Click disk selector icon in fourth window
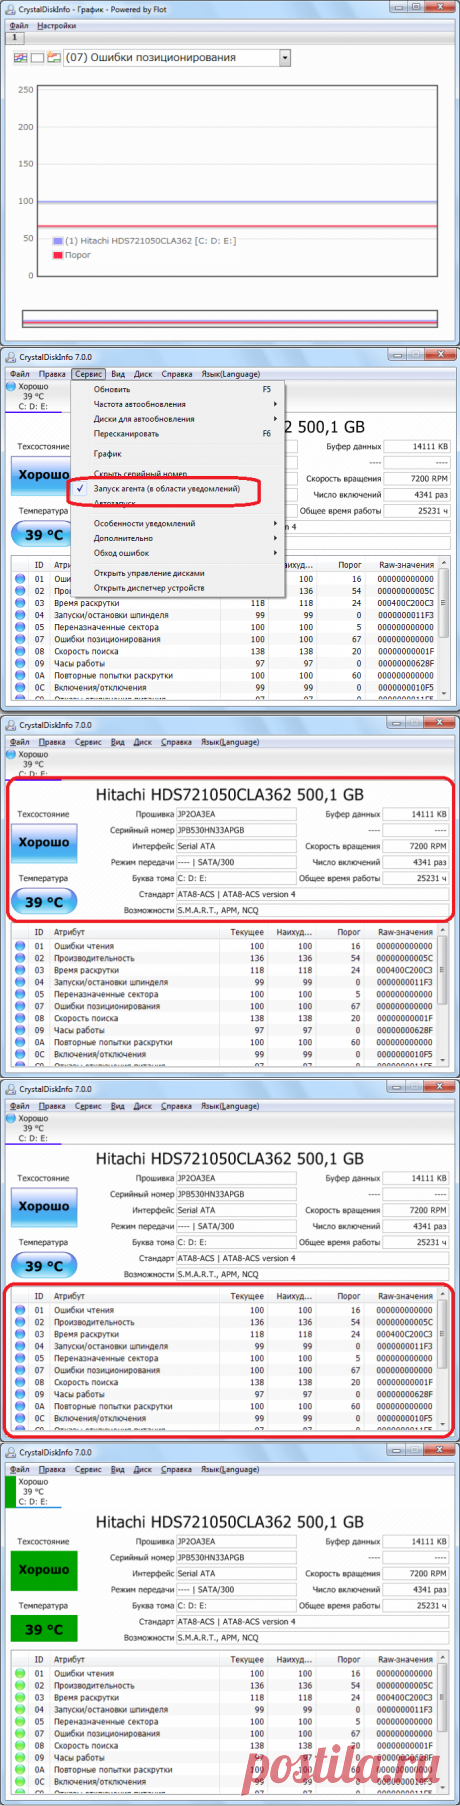The height and width of the screenshot is (1806, 460). (10, 1118)
